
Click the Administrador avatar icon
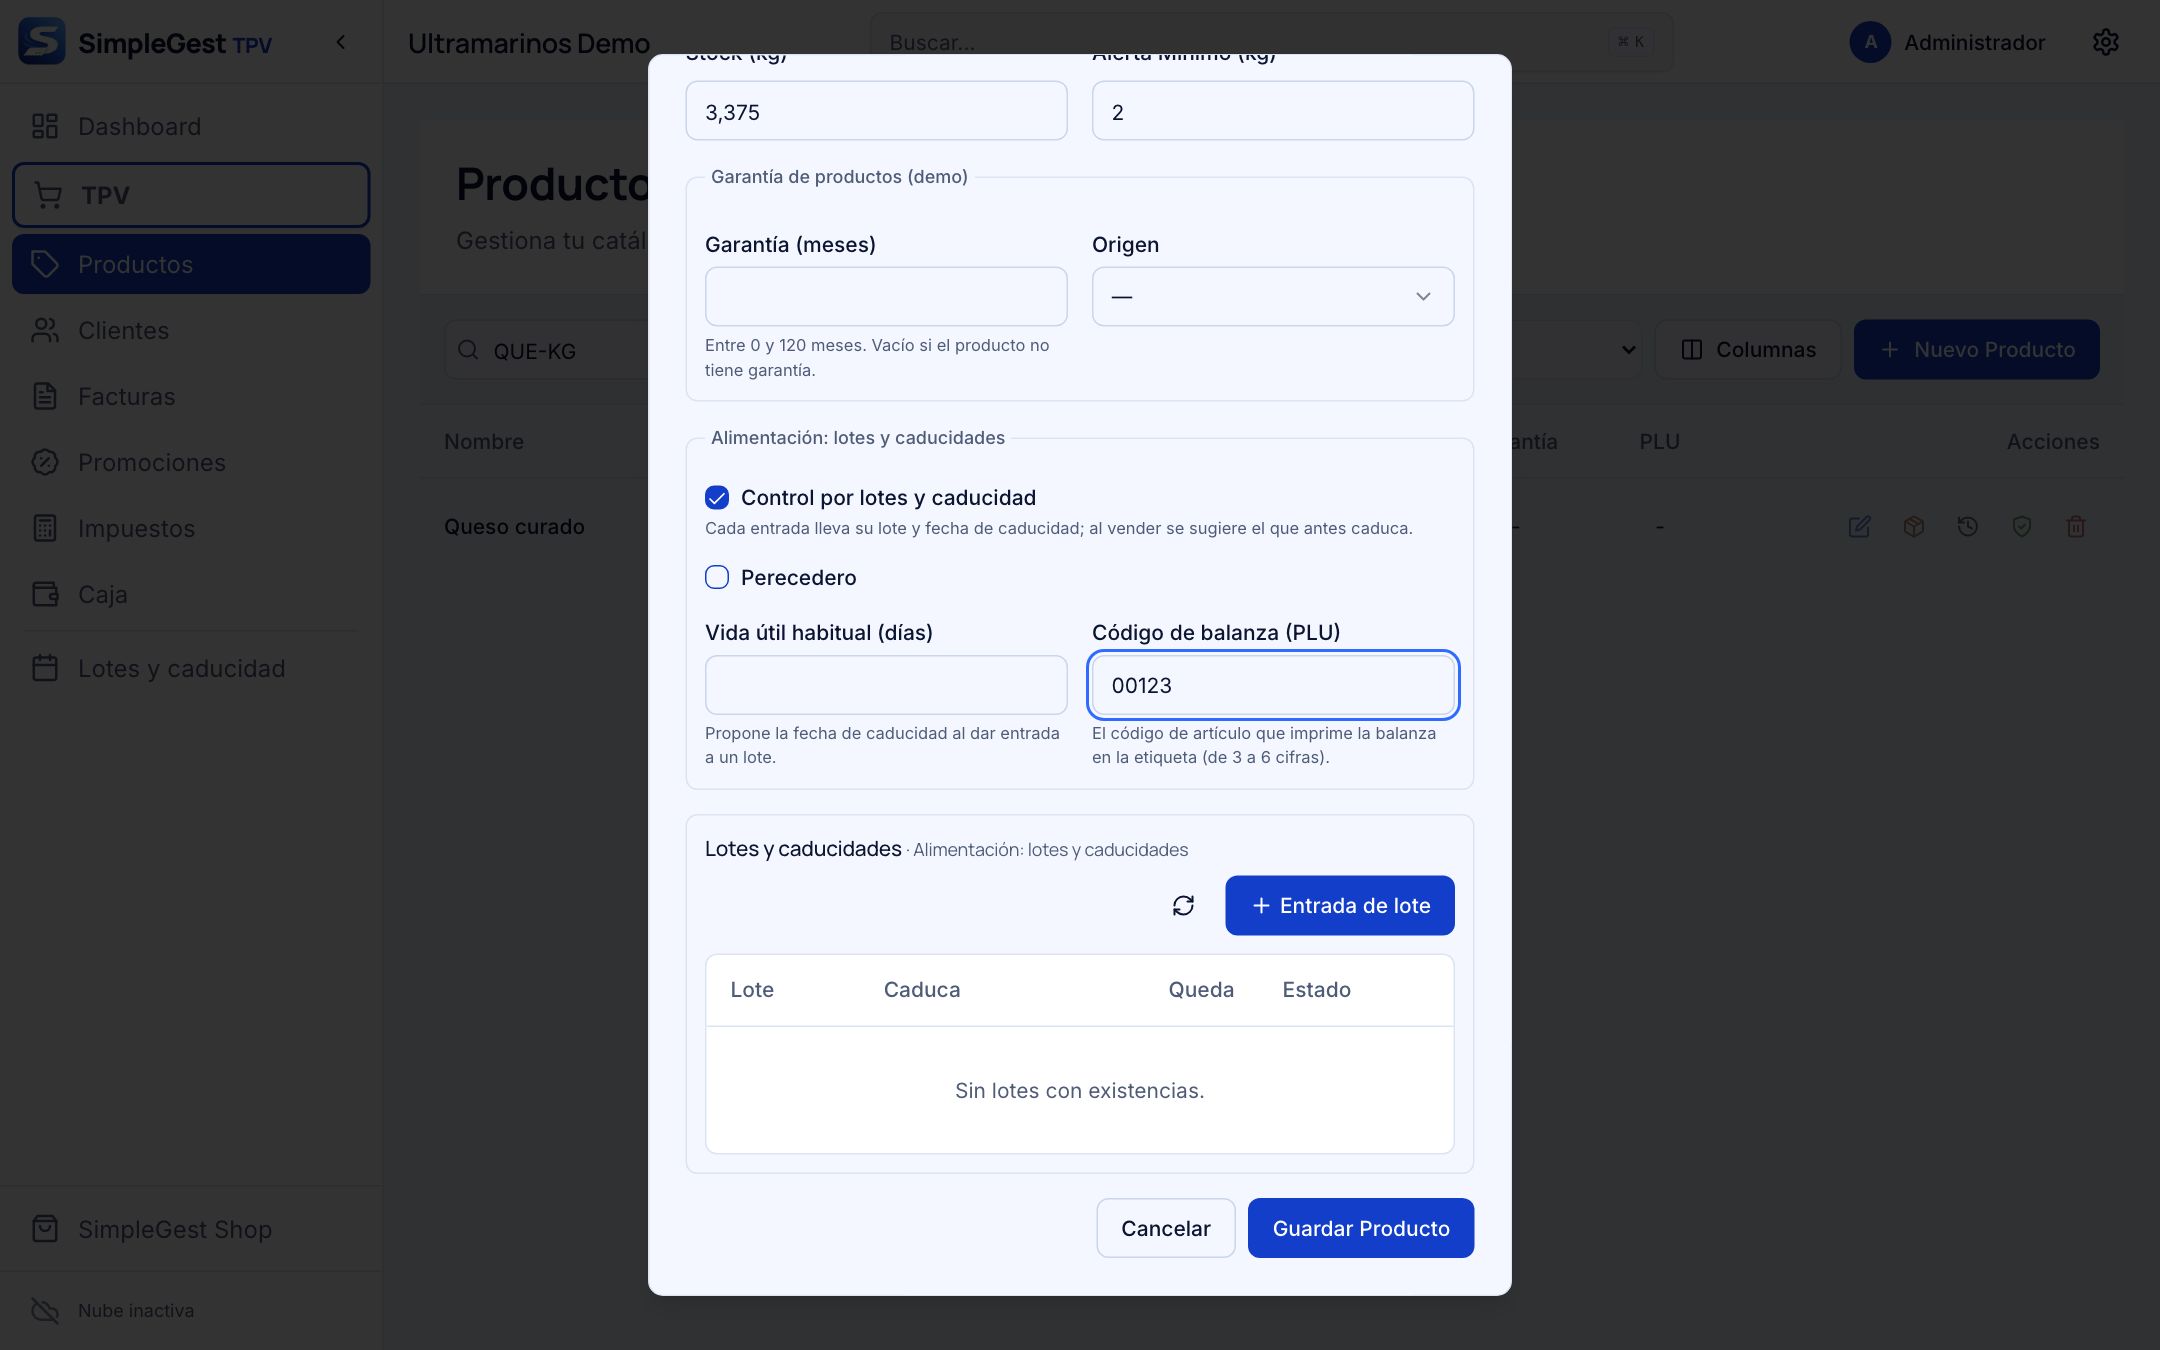tap(1870, 42)
